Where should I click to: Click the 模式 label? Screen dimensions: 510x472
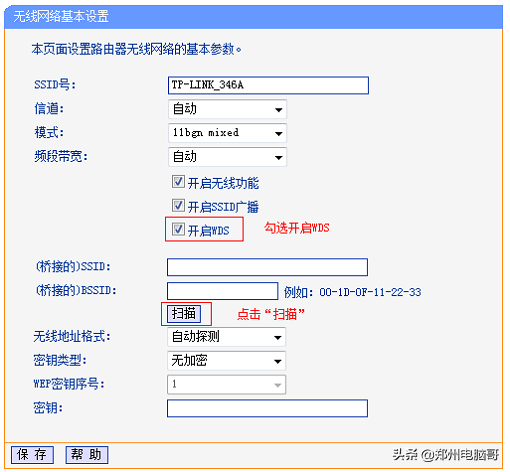pos(49,132)
